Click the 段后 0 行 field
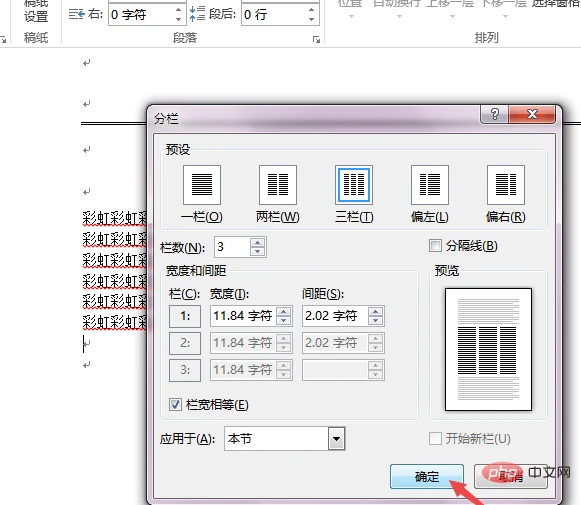Image resolution: width=581 pixels, height=505 pixels. [274, 15]
